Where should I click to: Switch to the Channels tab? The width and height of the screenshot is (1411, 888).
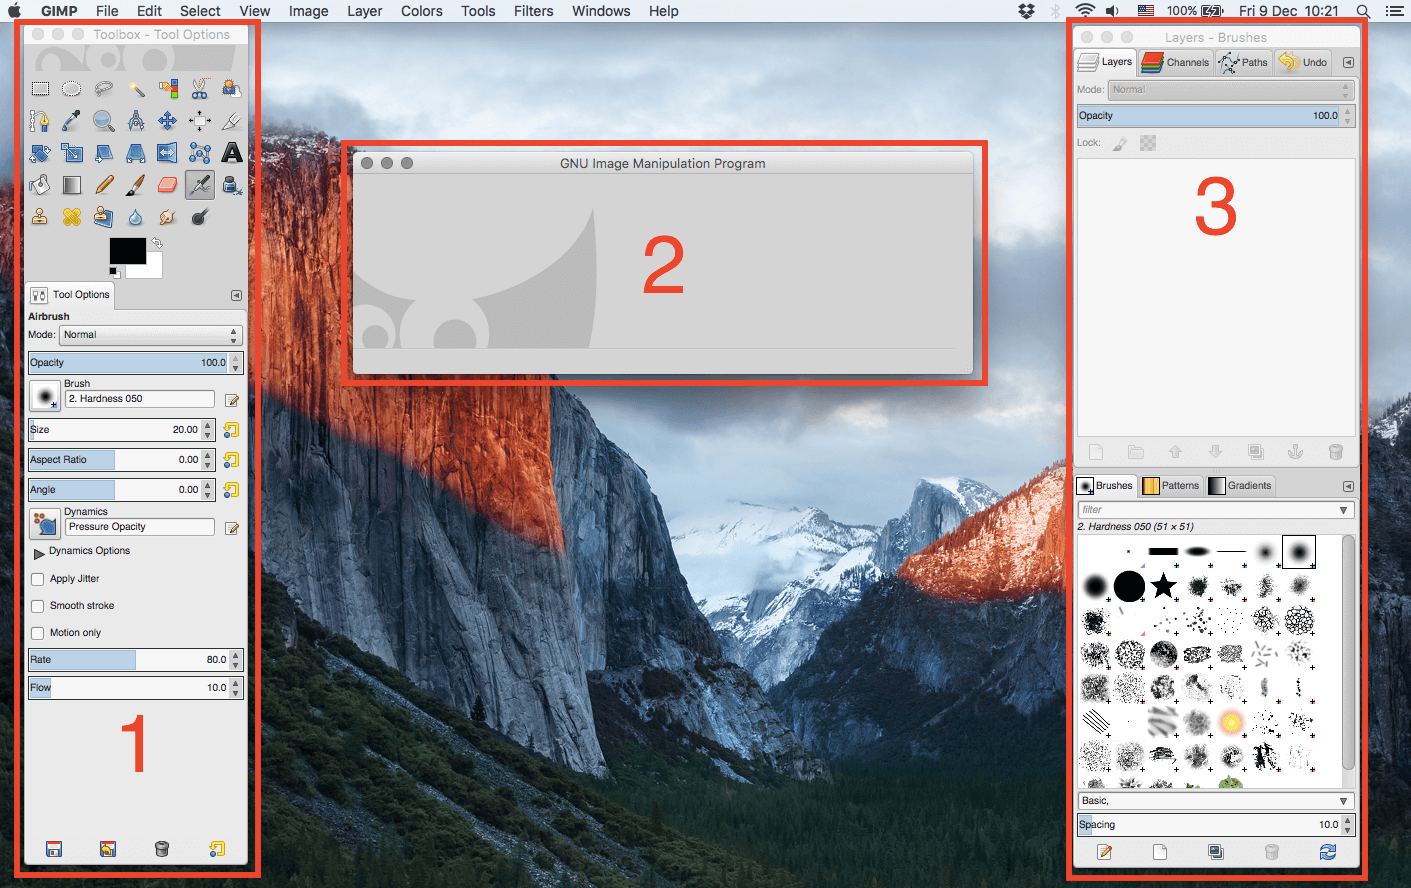coord(1176,62)
